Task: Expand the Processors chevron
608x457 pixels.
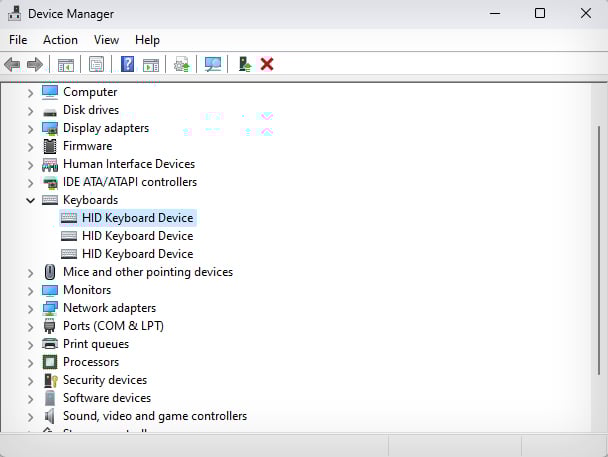Action: point(31,363)
